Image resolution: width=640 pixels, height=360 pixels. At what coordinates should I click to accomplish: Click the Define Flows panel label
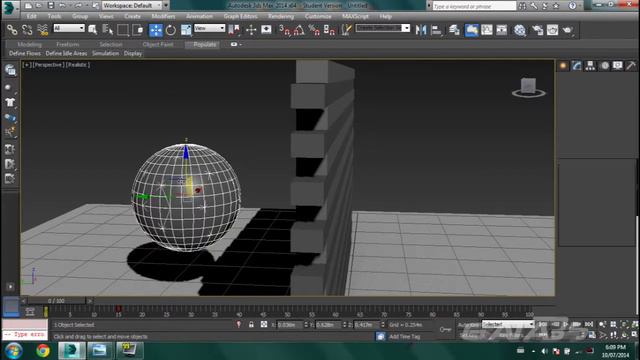[25, 53]
